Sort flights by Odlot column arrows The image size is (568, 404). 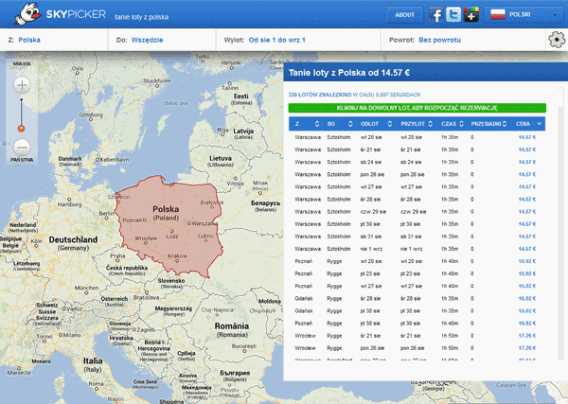point(389,124)
